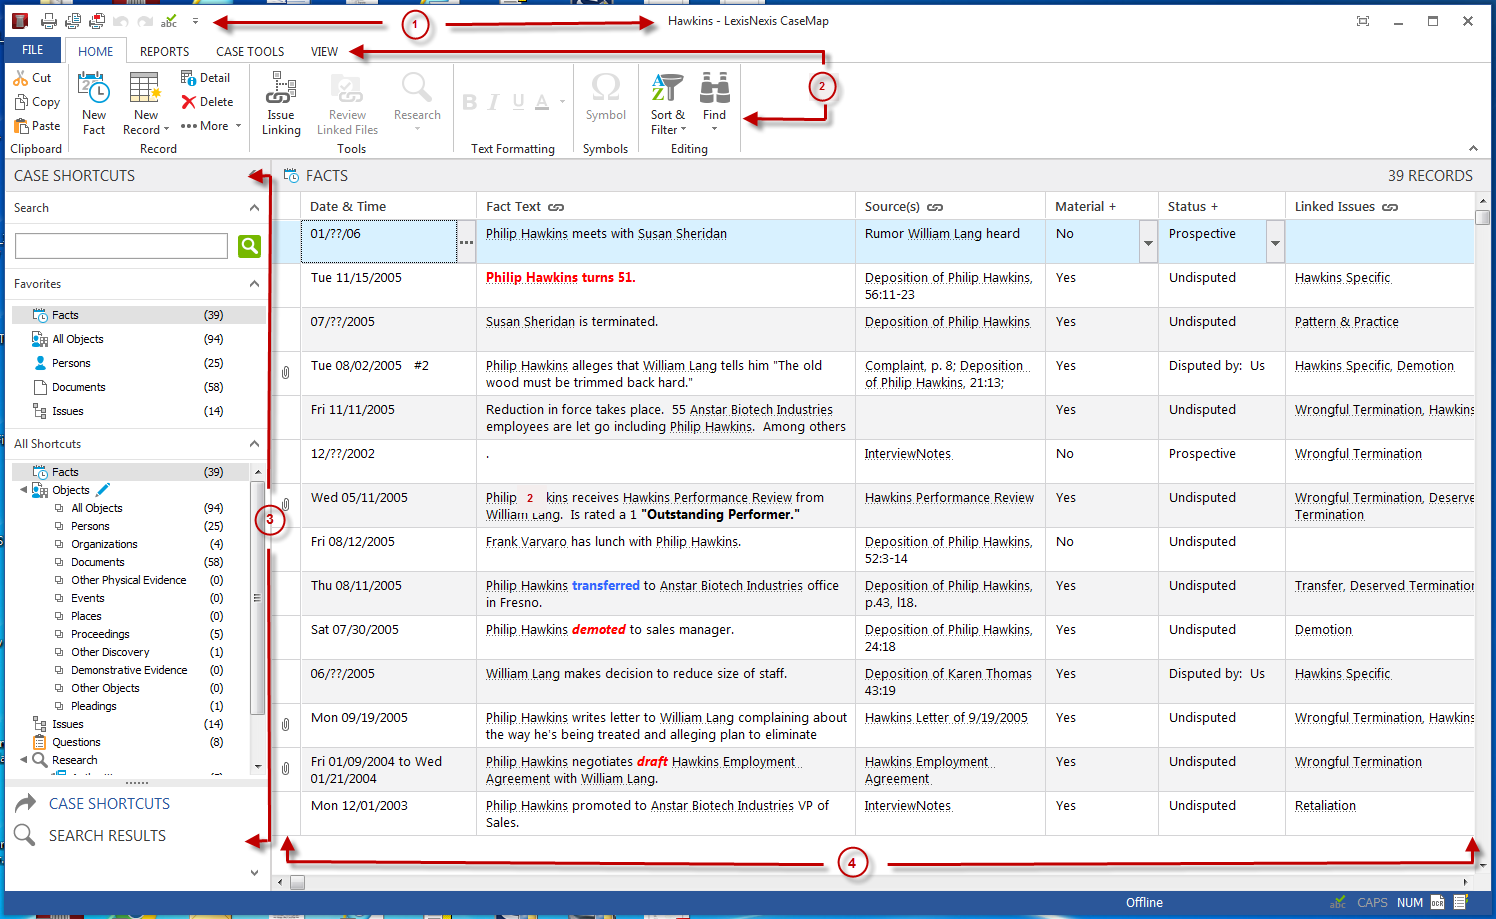1496x919 pixels.
Task: Run search with the green magnifier button
Action: [x=250, y=246]
